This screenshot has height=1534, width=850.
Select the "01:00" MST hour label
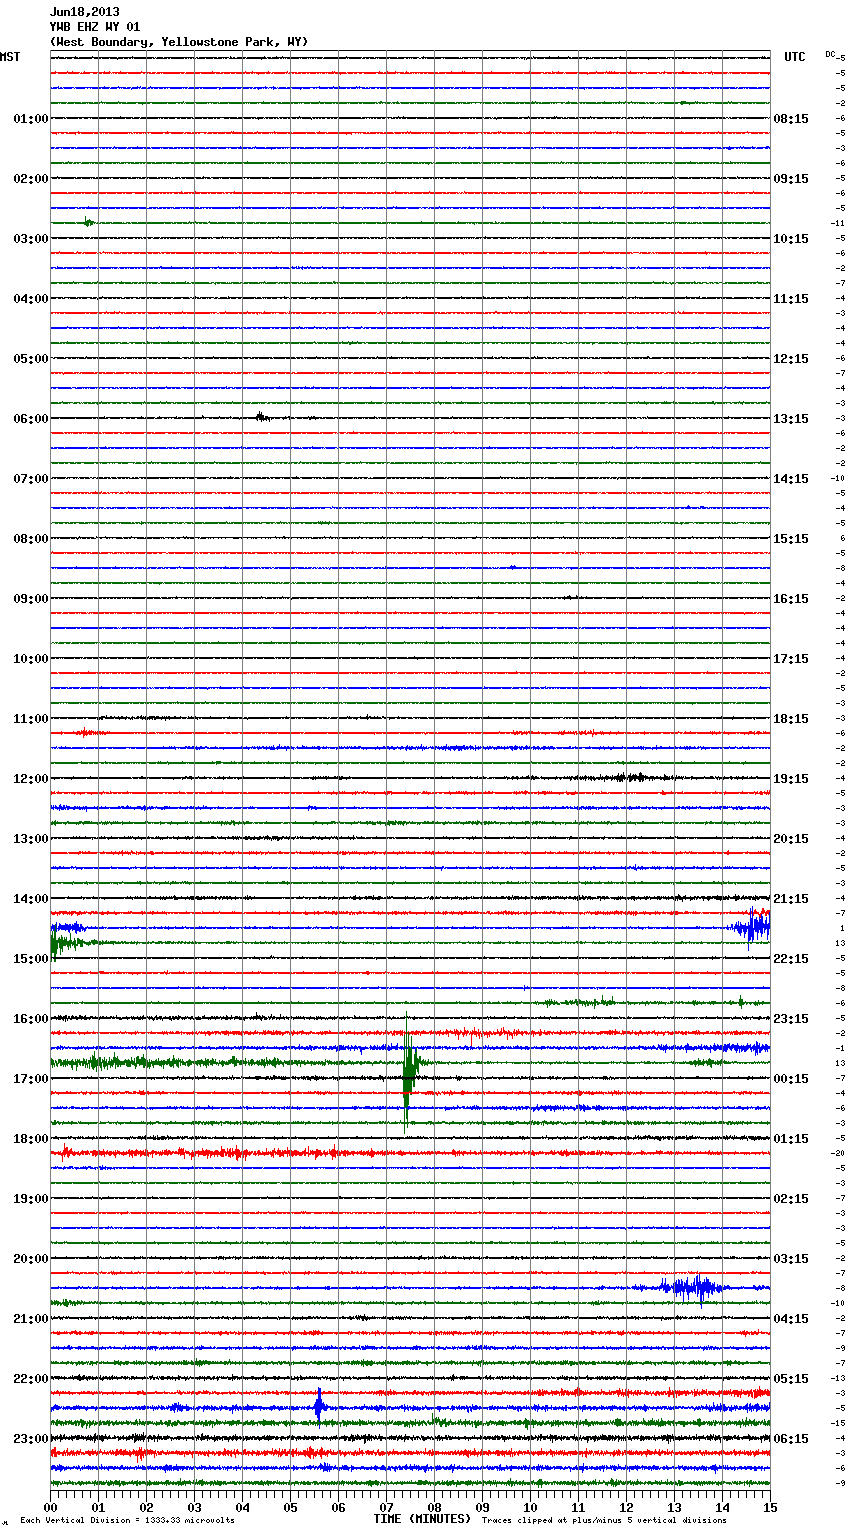point(31,119)
